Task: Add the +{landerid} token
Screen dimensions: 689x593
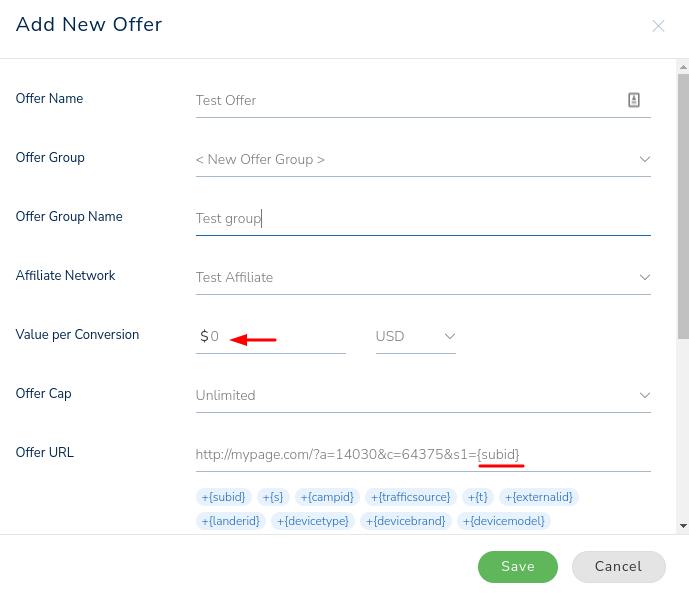Action: point(231,521)
